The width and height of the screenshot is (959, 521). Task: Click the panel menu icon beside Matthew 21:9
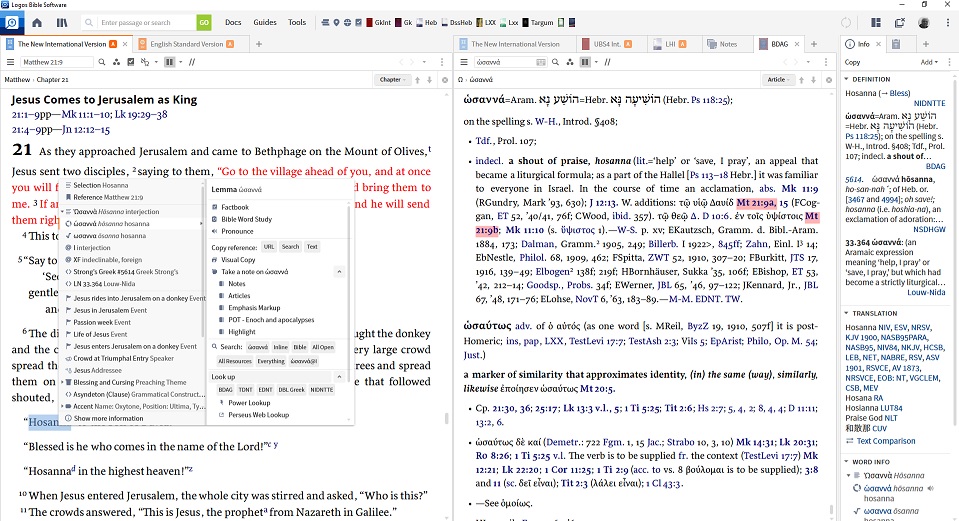tap(10, 62)
